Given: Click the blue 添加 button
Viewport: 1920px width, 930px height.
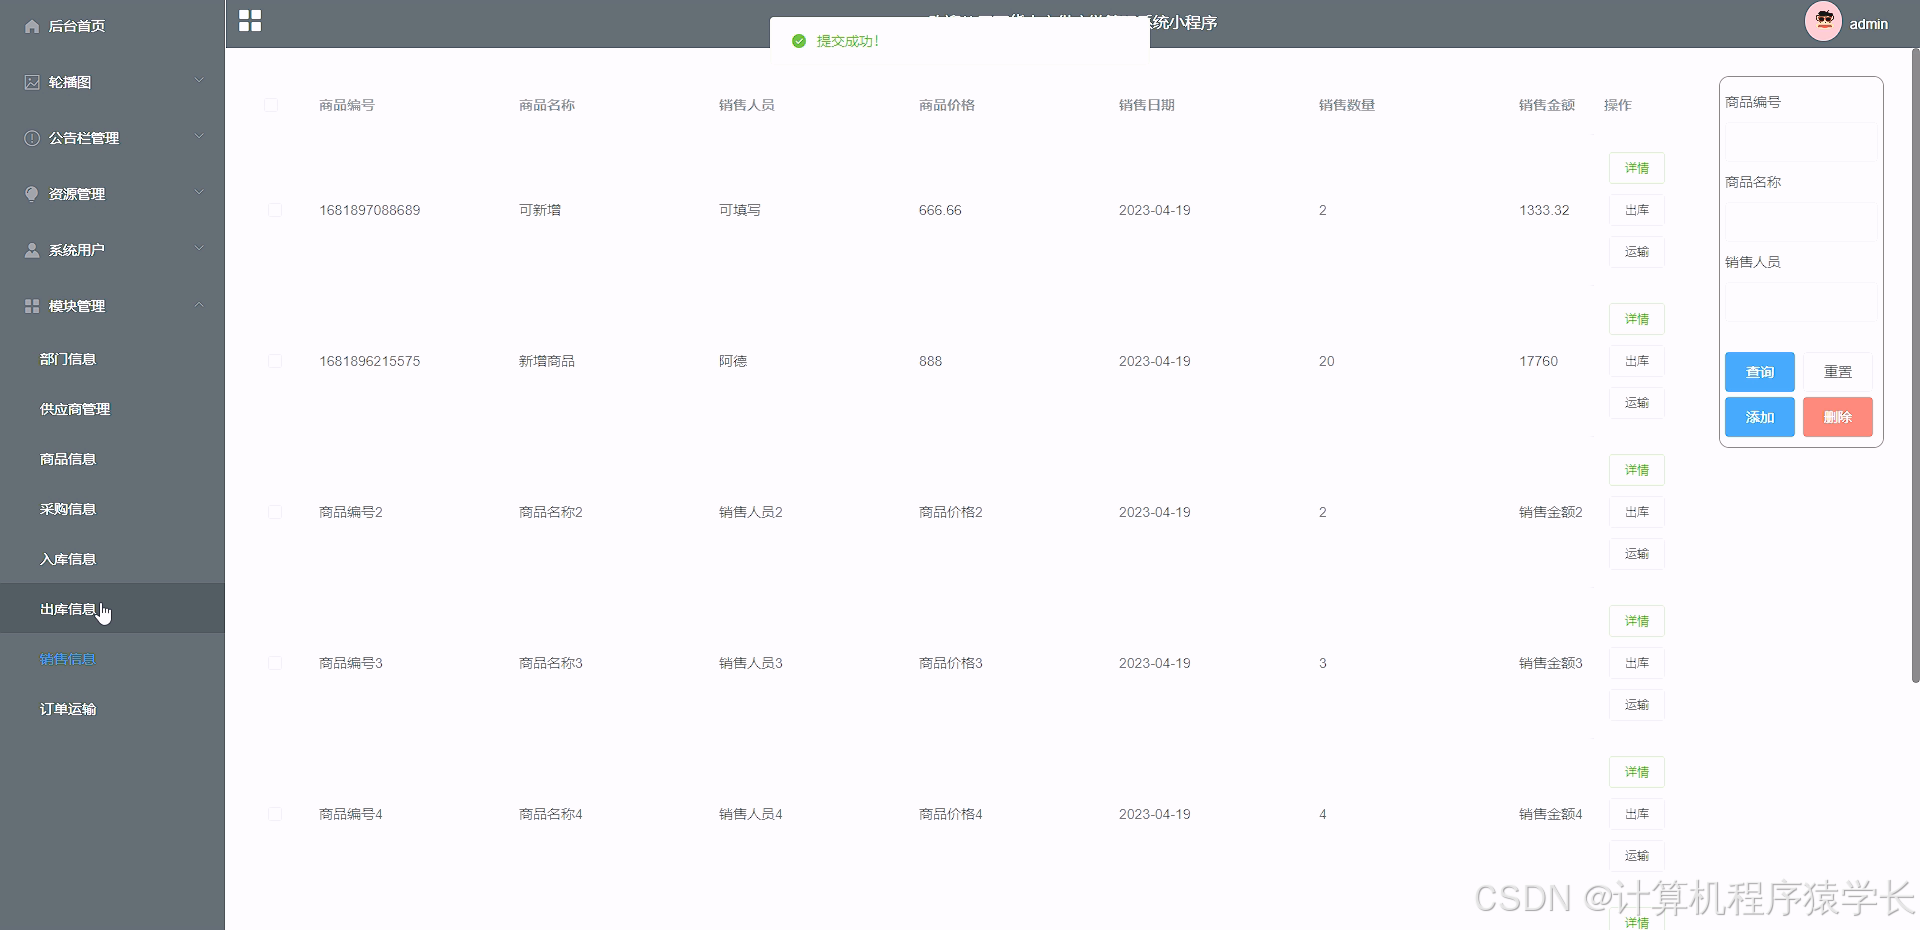Looking at the screenshot, I should (1759, 417).
